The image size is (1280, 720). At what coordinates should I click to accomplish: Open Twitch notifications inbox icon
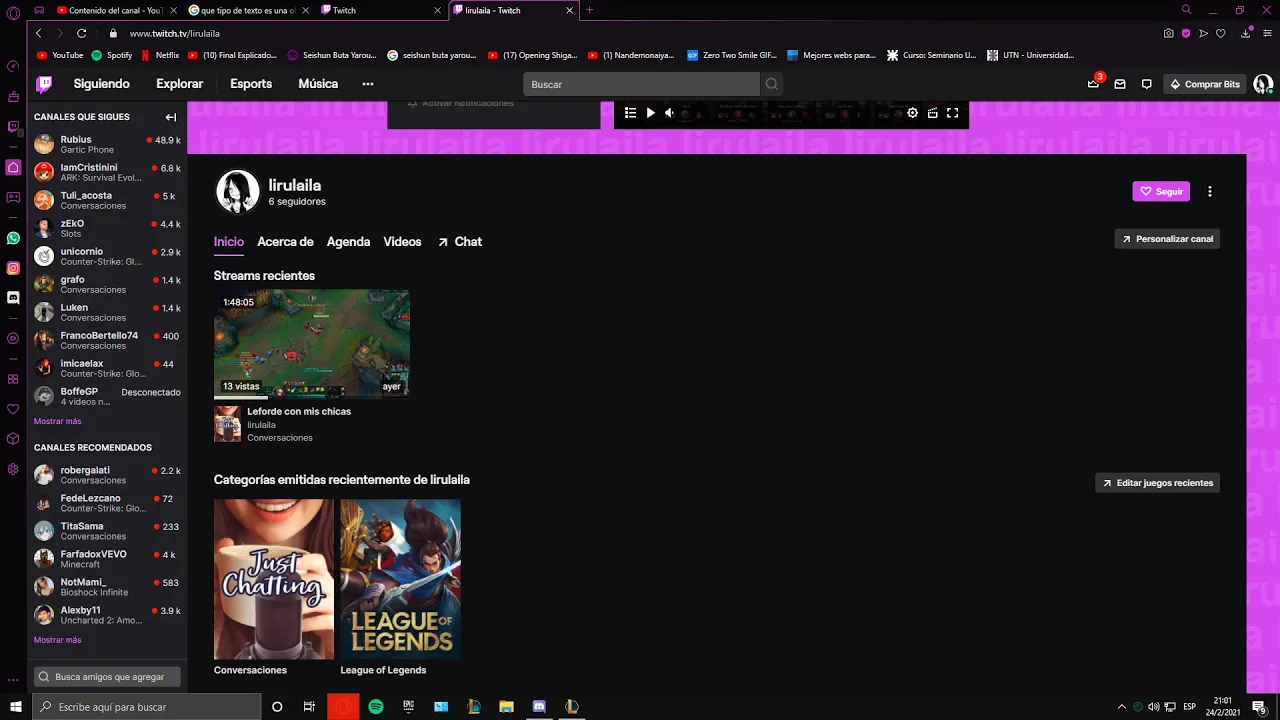pyautogui.click(x=1120, y=84)
